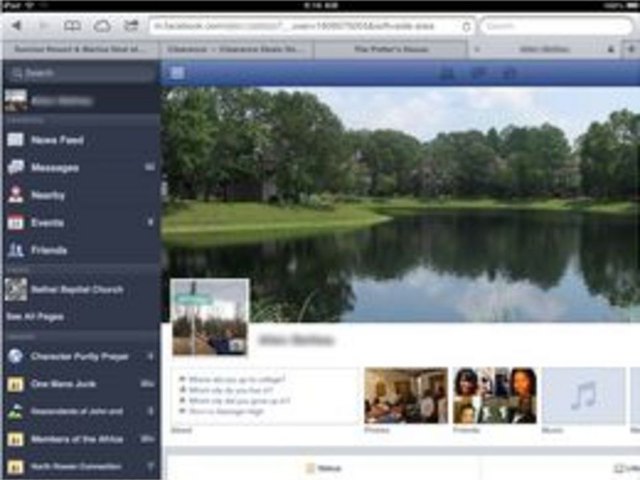Open Descendants of John group
This screenshot has height=480, width=640.
click(x=81, y=411)
